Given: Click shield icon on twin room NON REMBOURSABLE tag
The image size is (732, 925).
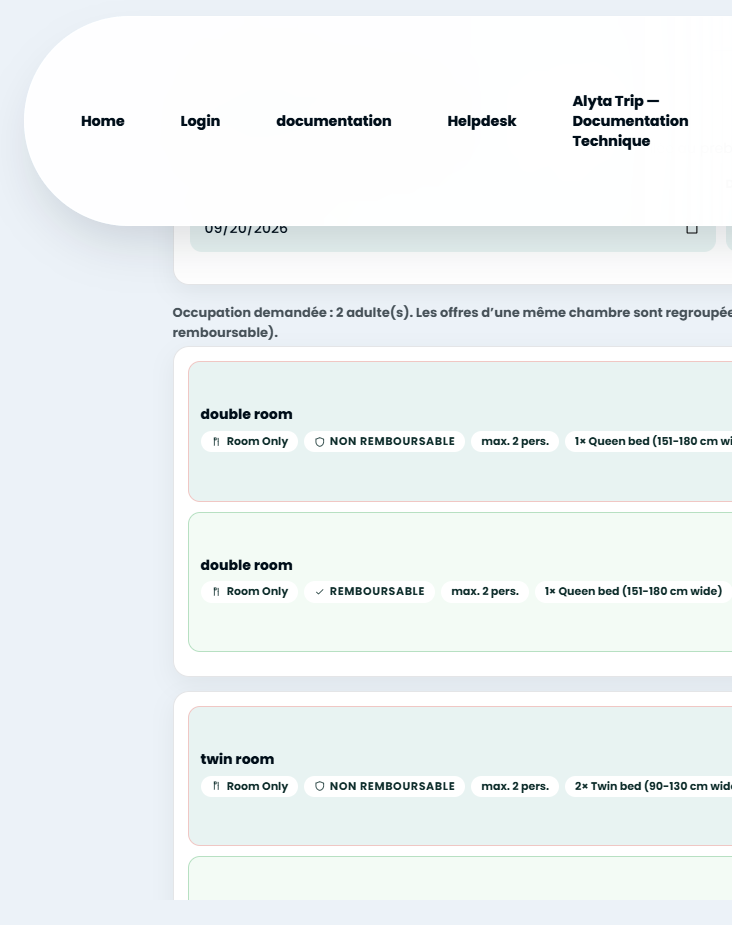Looking at the screenshot, I should pos(320,786).
